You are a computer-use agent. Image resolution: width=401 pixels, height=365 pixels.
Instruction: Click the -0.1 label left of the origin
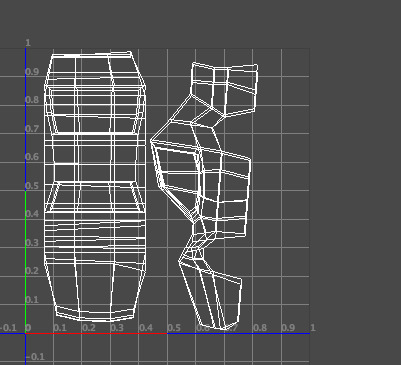pos(8,328)
